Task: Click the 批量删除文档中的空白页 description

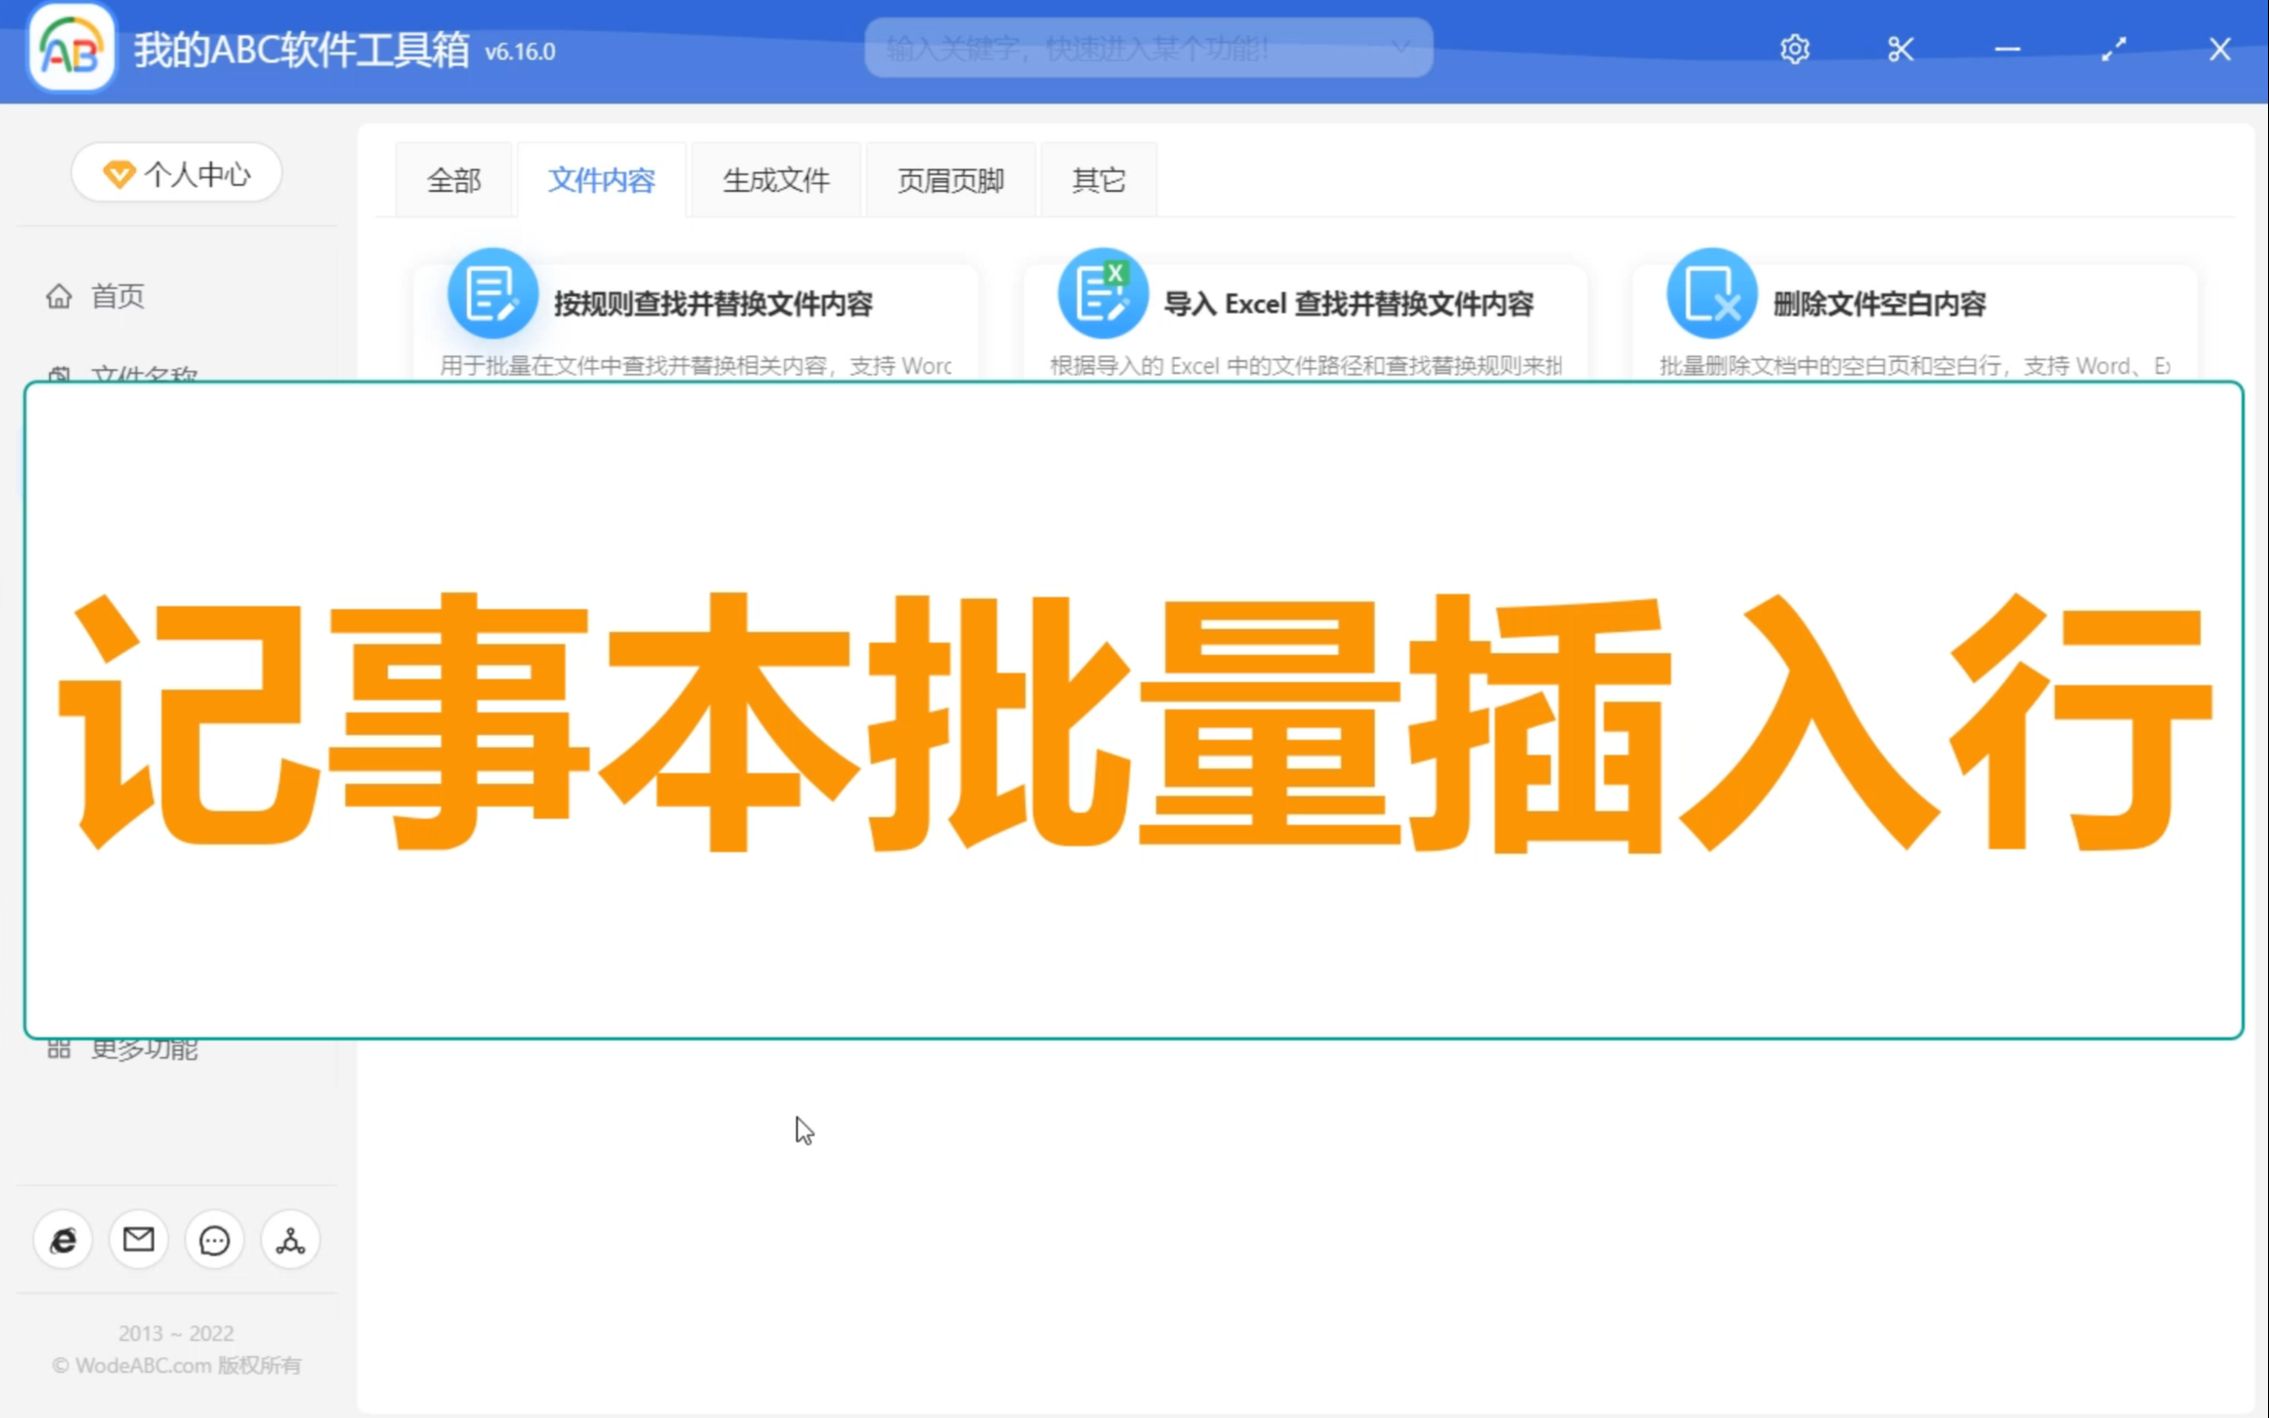Action: click(1915, 366)
